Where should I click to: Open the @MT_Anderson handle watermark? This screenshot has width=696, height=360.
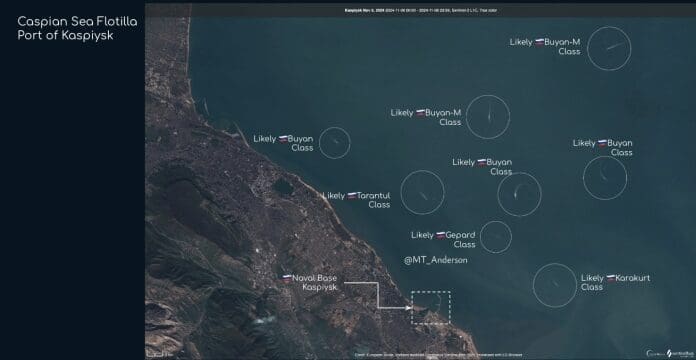(435, 261)
